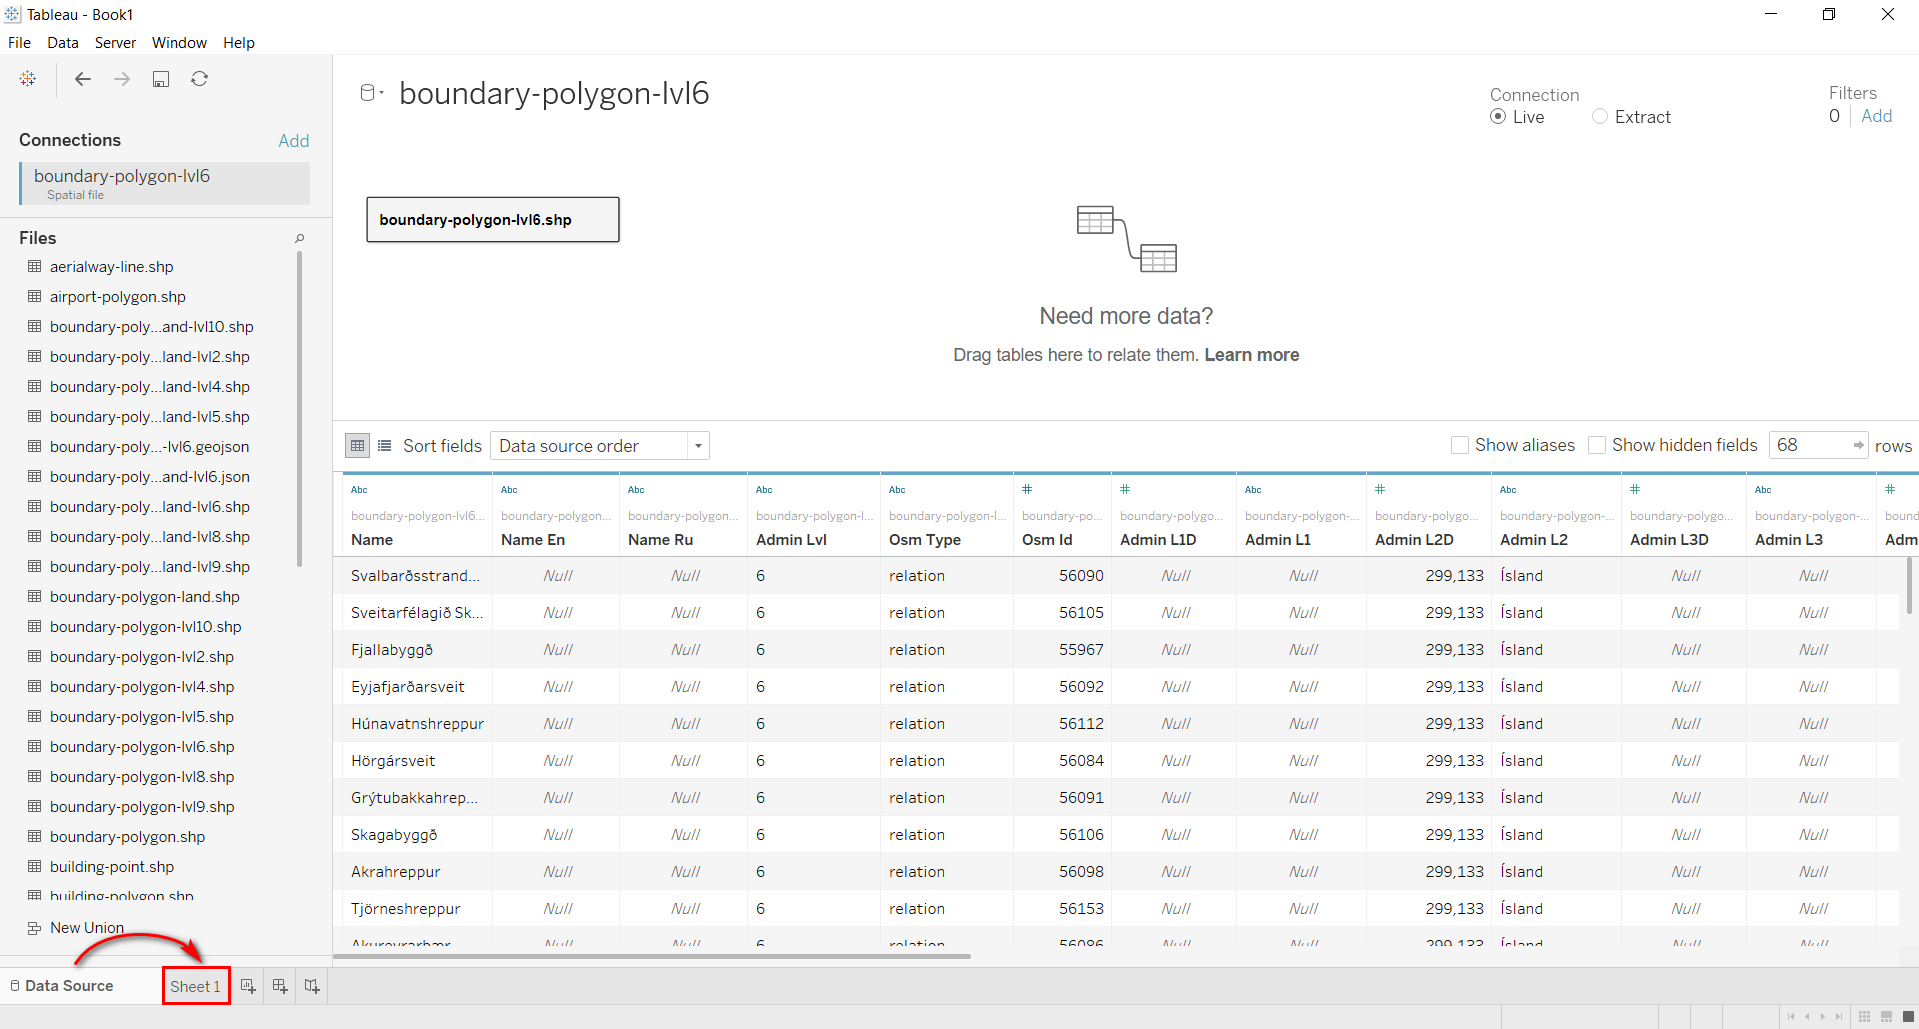Select boundary-polygon-lvl9.shp file
The height and width of the screenshot is (1029, 1919).
pyautogui.click(x=142, y=807)
